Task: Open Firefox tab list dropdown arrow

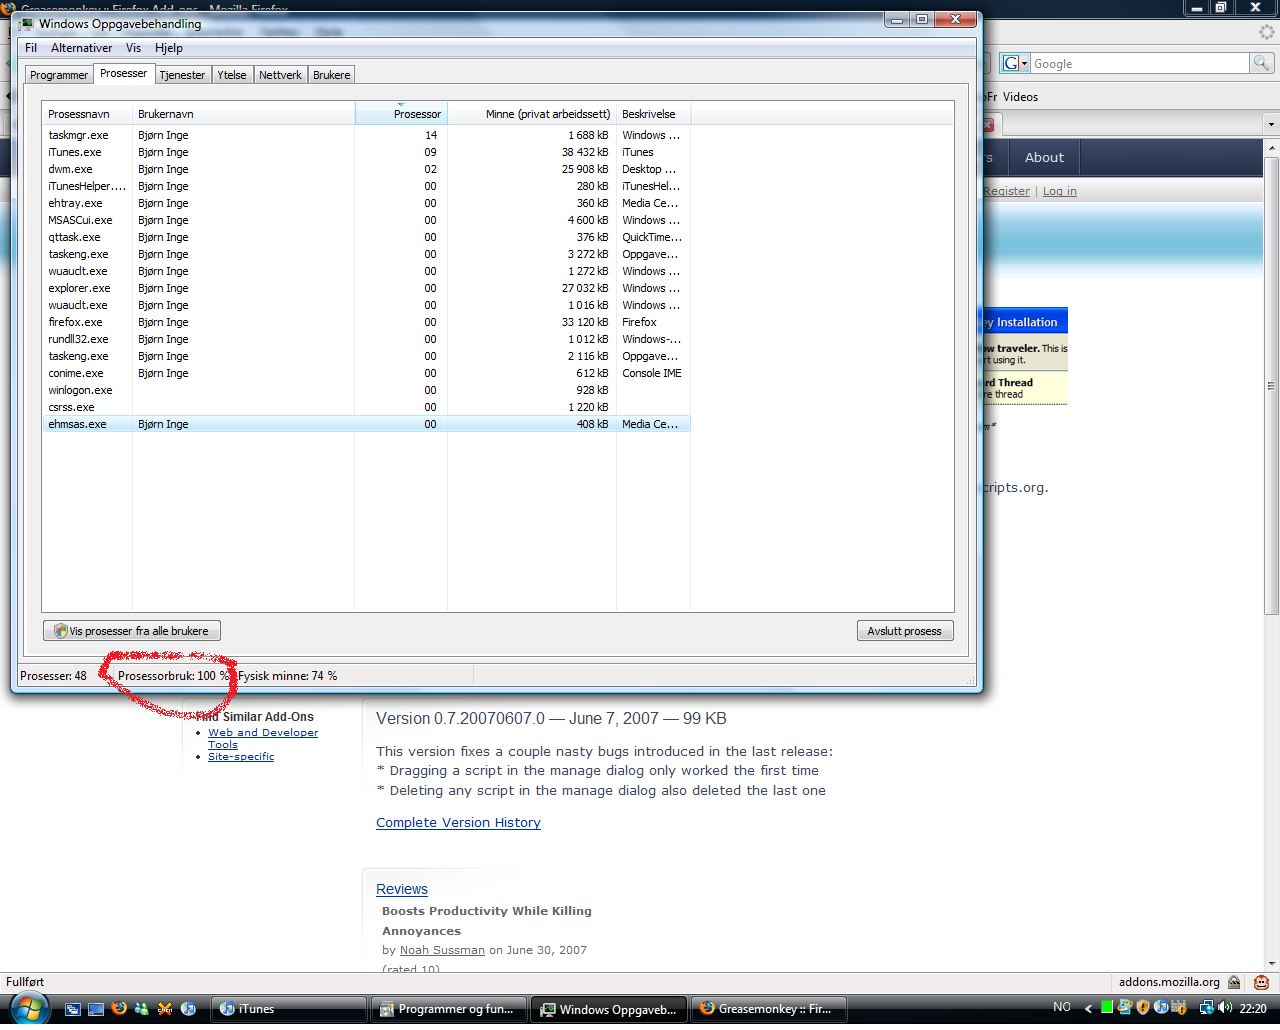Action: point(1270,125)
